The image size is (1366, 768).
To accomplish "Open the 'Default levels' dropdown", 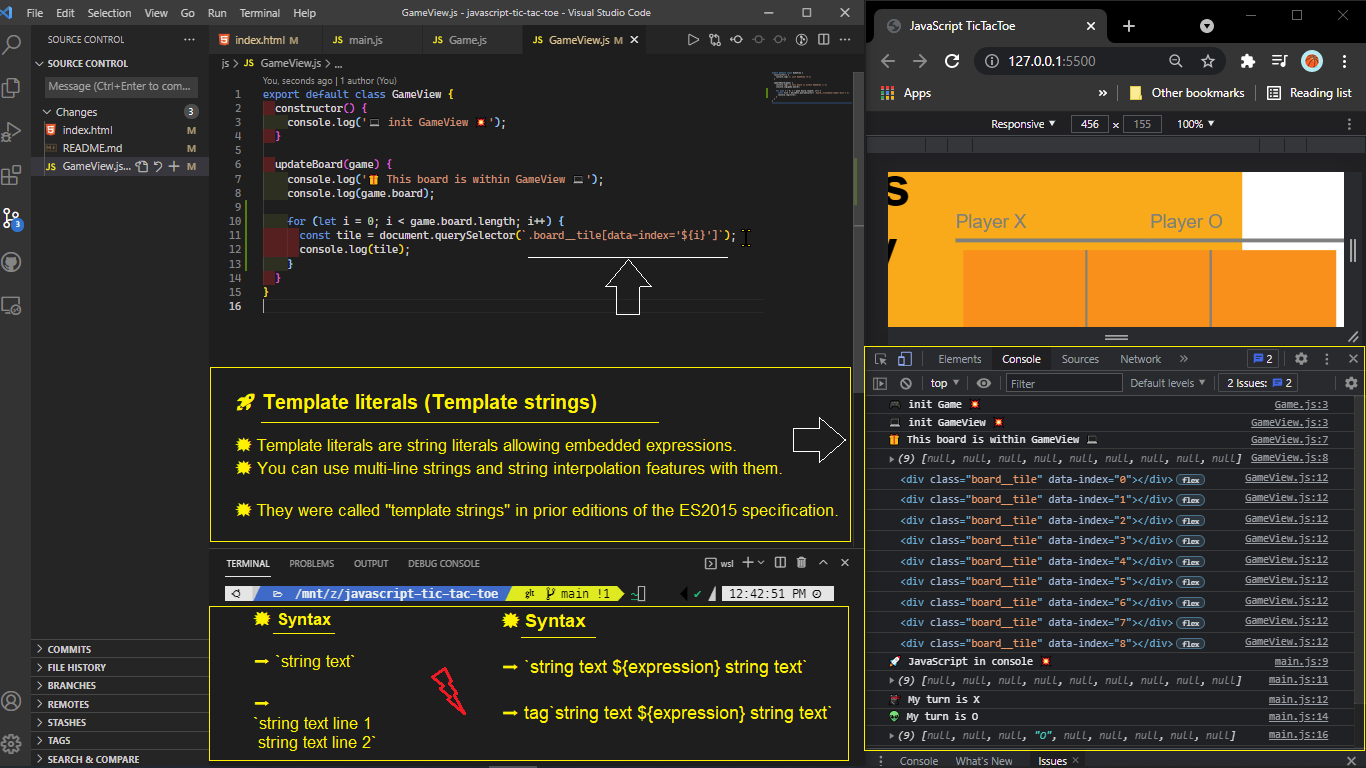I will click(1167, 383).
